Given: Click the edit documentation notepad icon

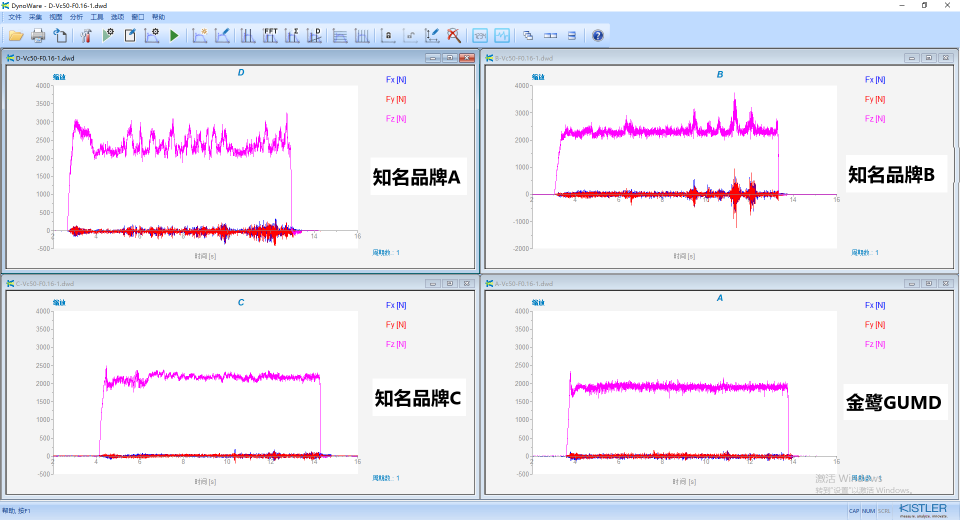Looking at the screenshot, I should tap(130, 36).
